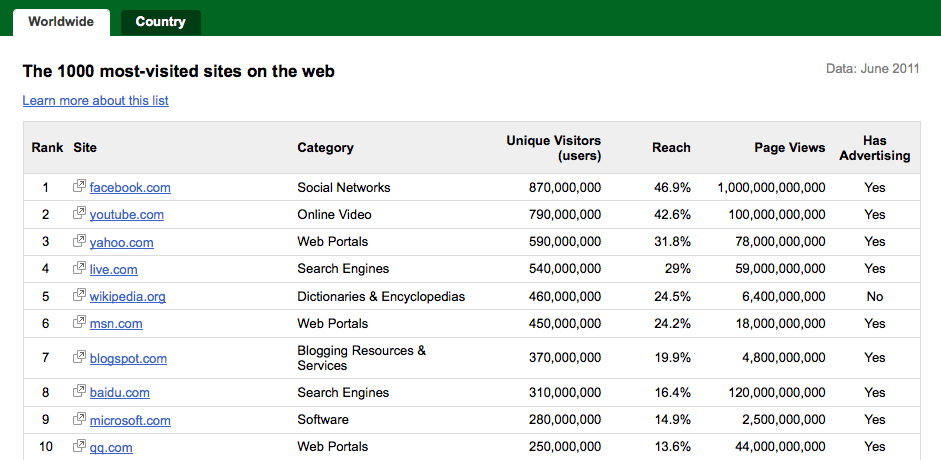This screenshot has width=941, height=460.
Task: Click the Has Advertising column header
Action: coord(875,148)
